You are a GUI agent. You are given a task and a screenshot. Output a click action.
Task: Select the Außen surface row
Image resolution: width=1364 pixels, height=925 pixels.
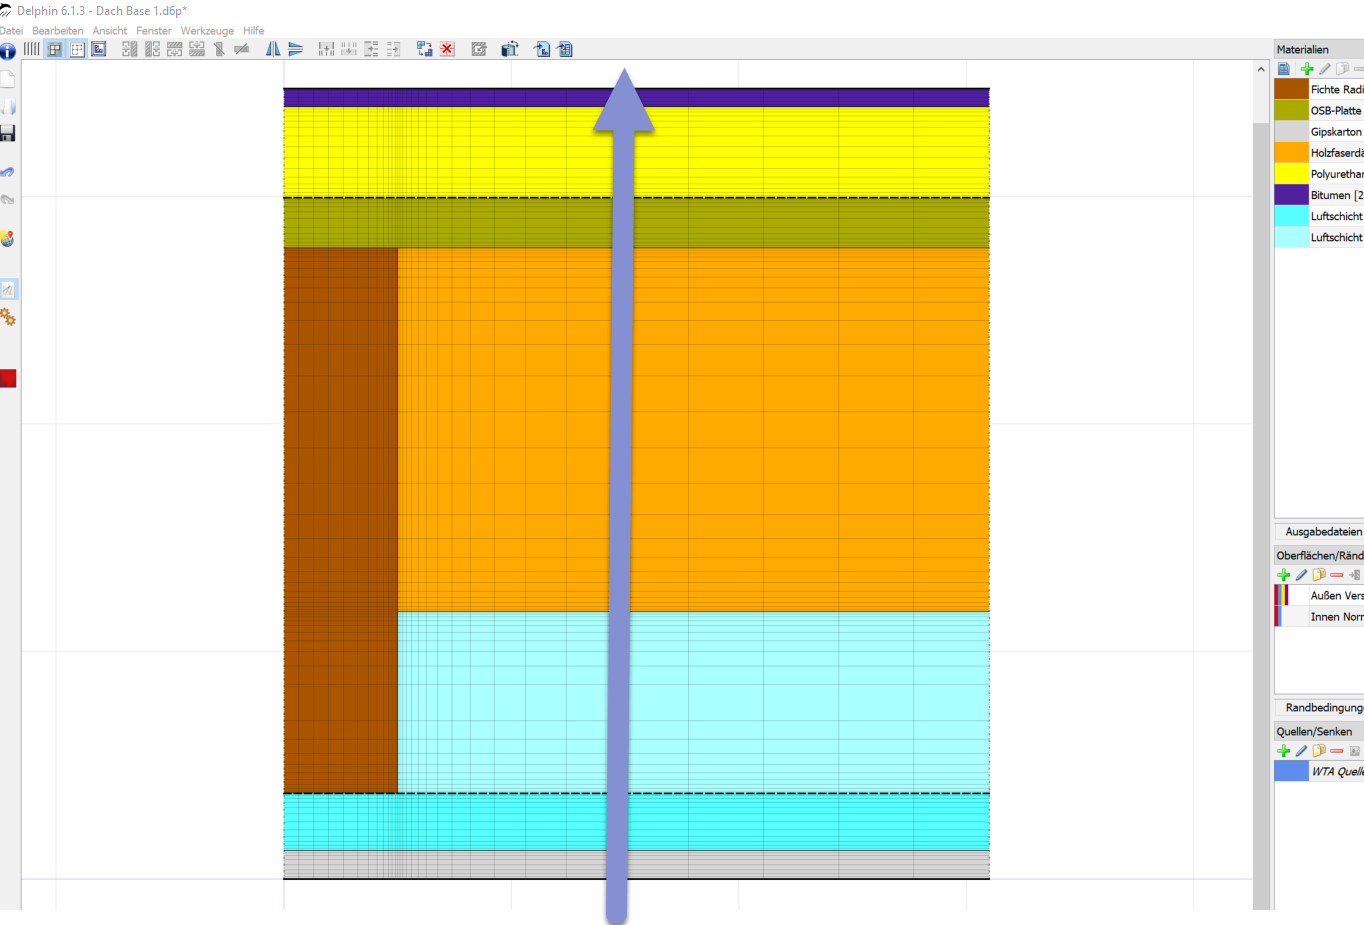[1319, 595]
